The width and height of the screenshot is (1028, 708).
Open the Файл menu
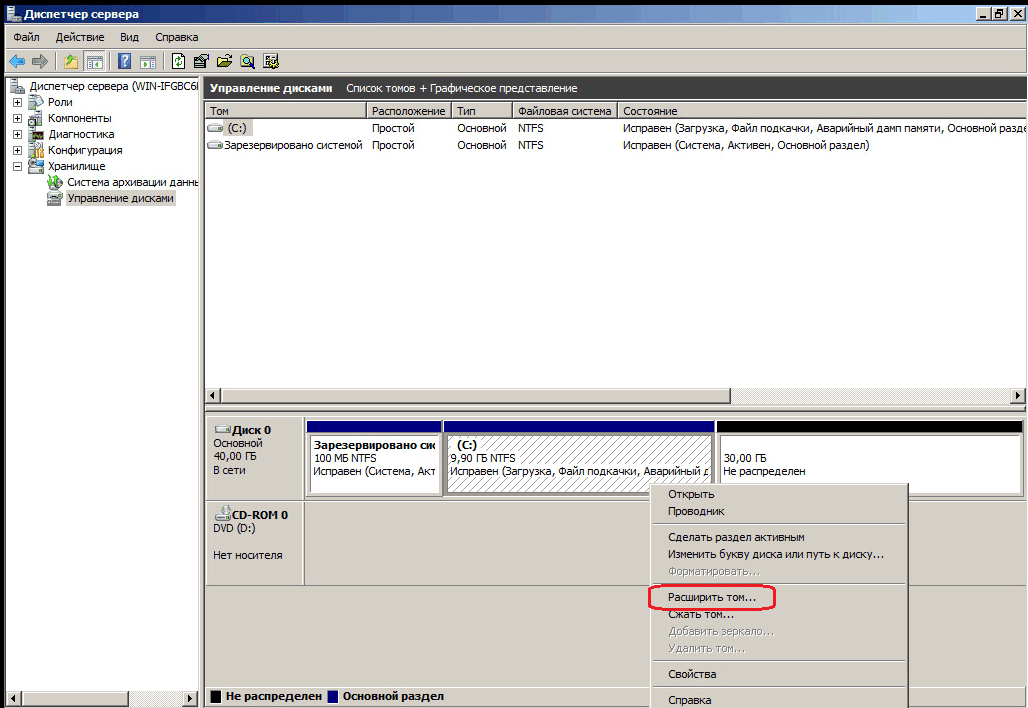[x=26, y=37]
